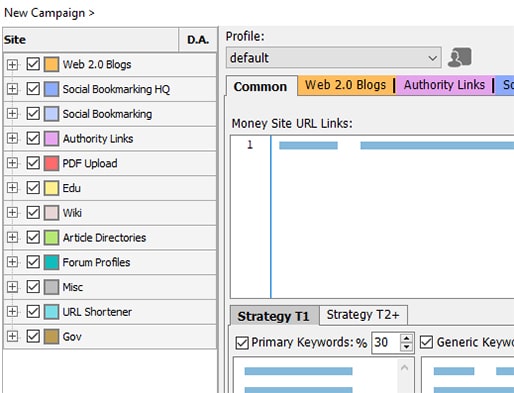Click the brown Gov color swatch
514x393 pixels.
click(51, 336)
